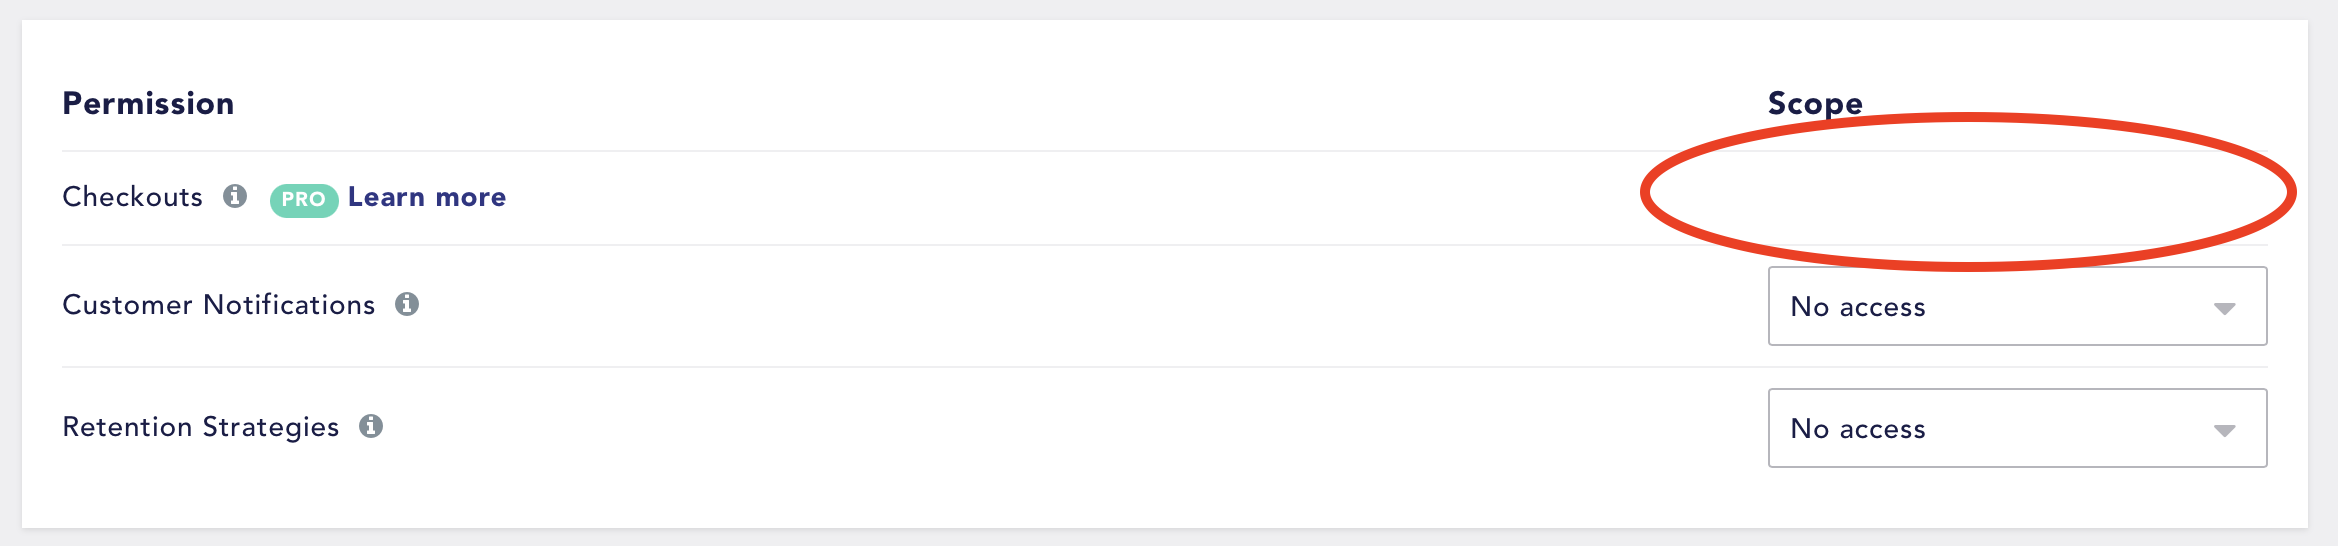The image size is (2338, 546).
Task: Open the Learn more link
Action: (427, 197)
